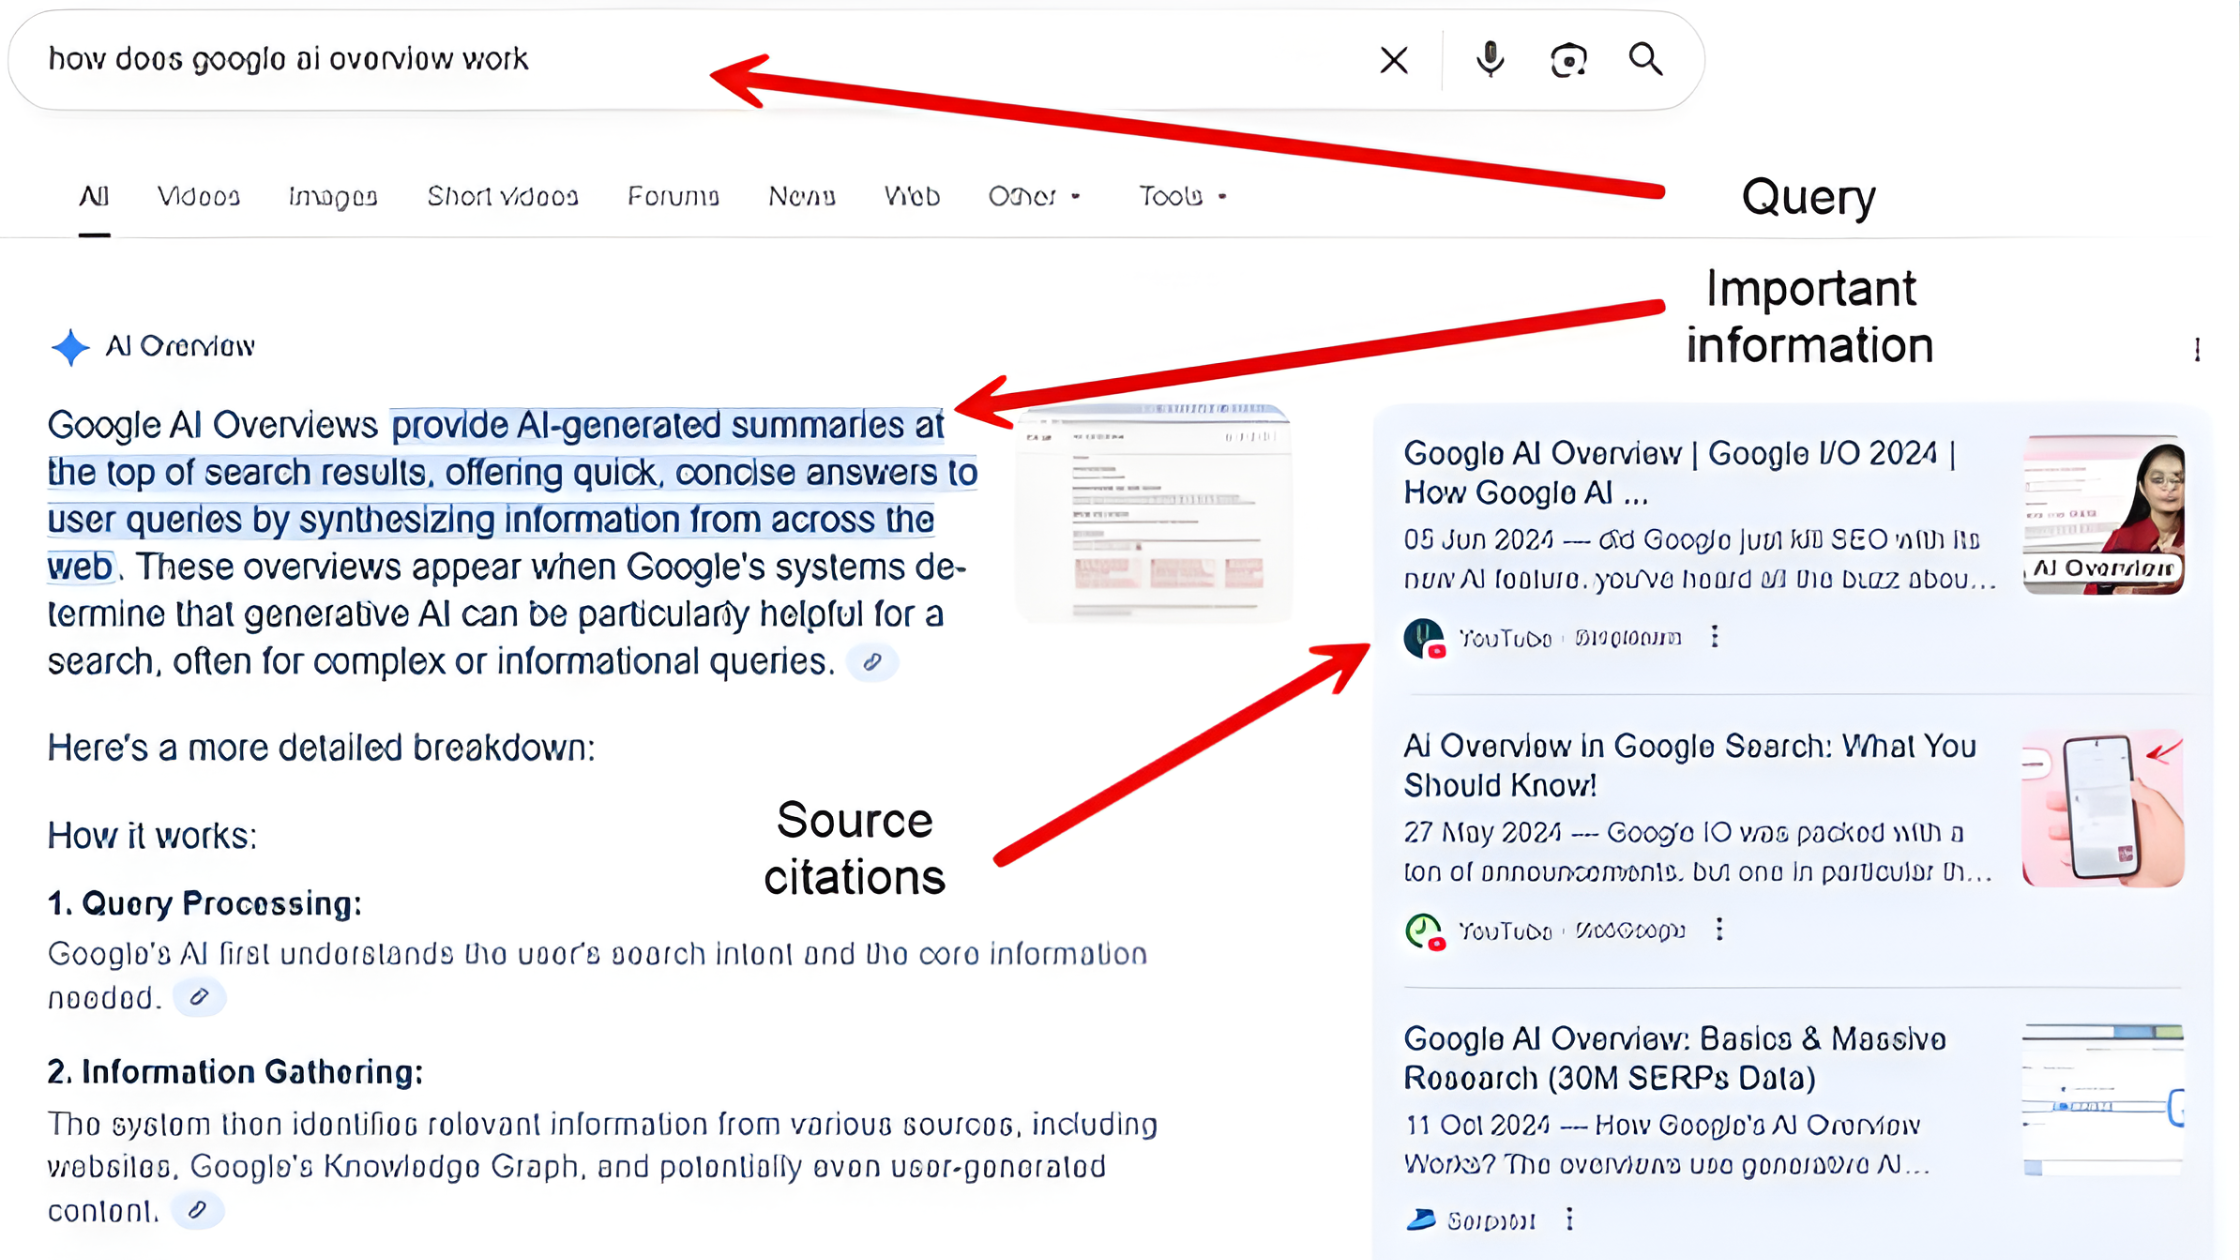
Task: Click the blue AI Overview sparkle icon
Action: 70,347
